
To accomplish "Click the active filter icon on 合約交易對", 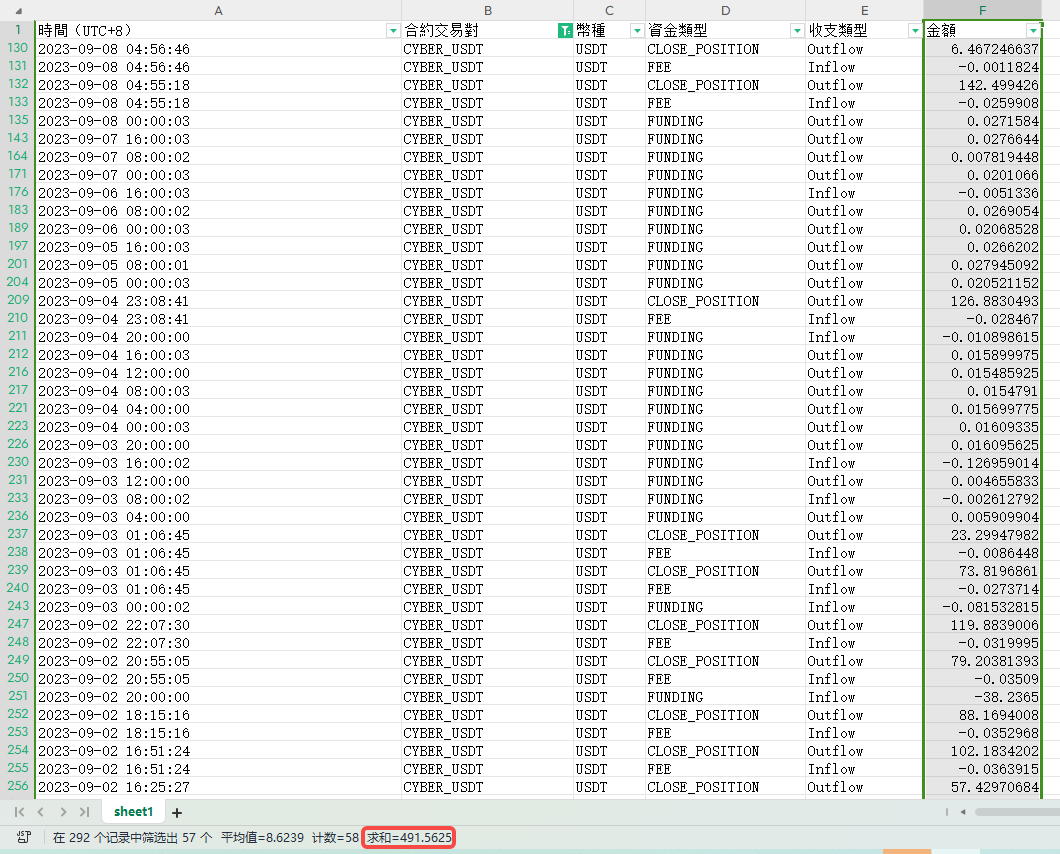I will tap(565, 31).
